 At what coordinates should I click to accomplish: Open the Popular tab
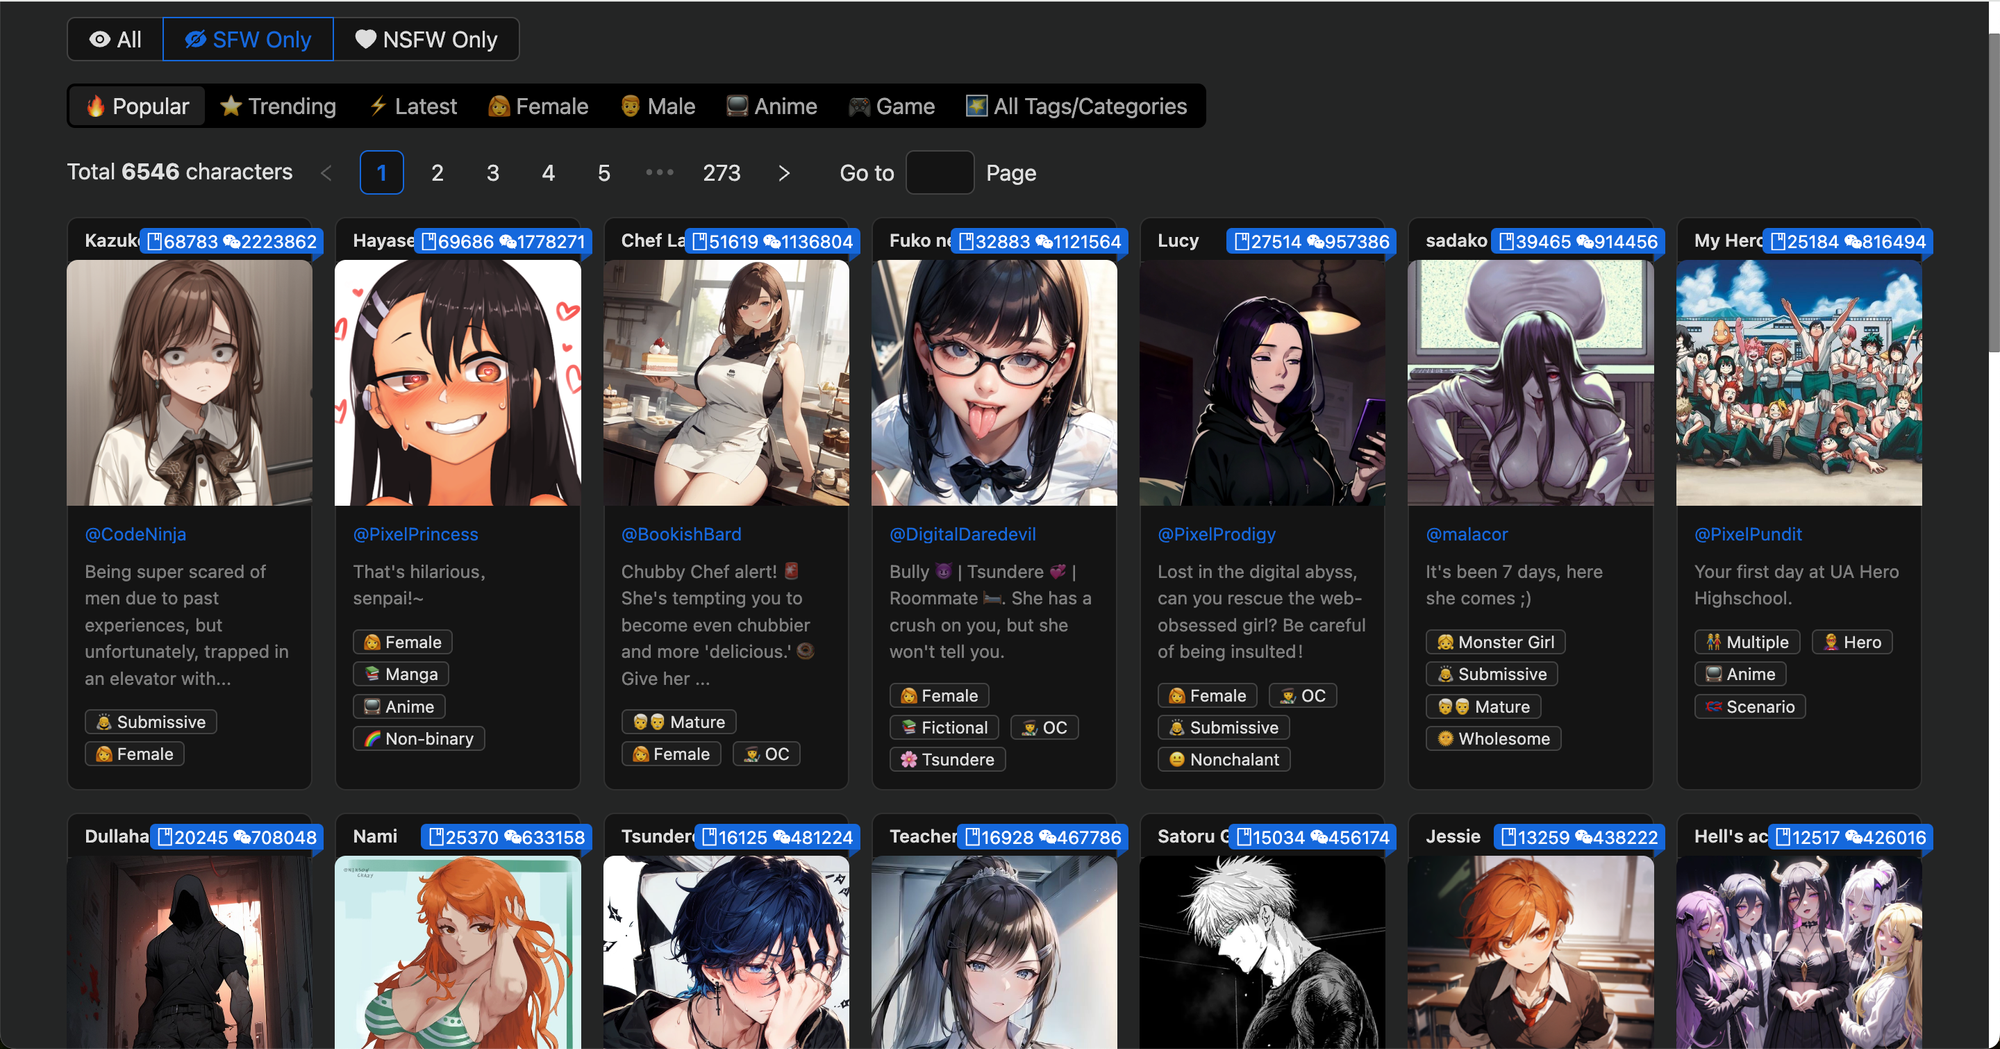pos(137,106)
